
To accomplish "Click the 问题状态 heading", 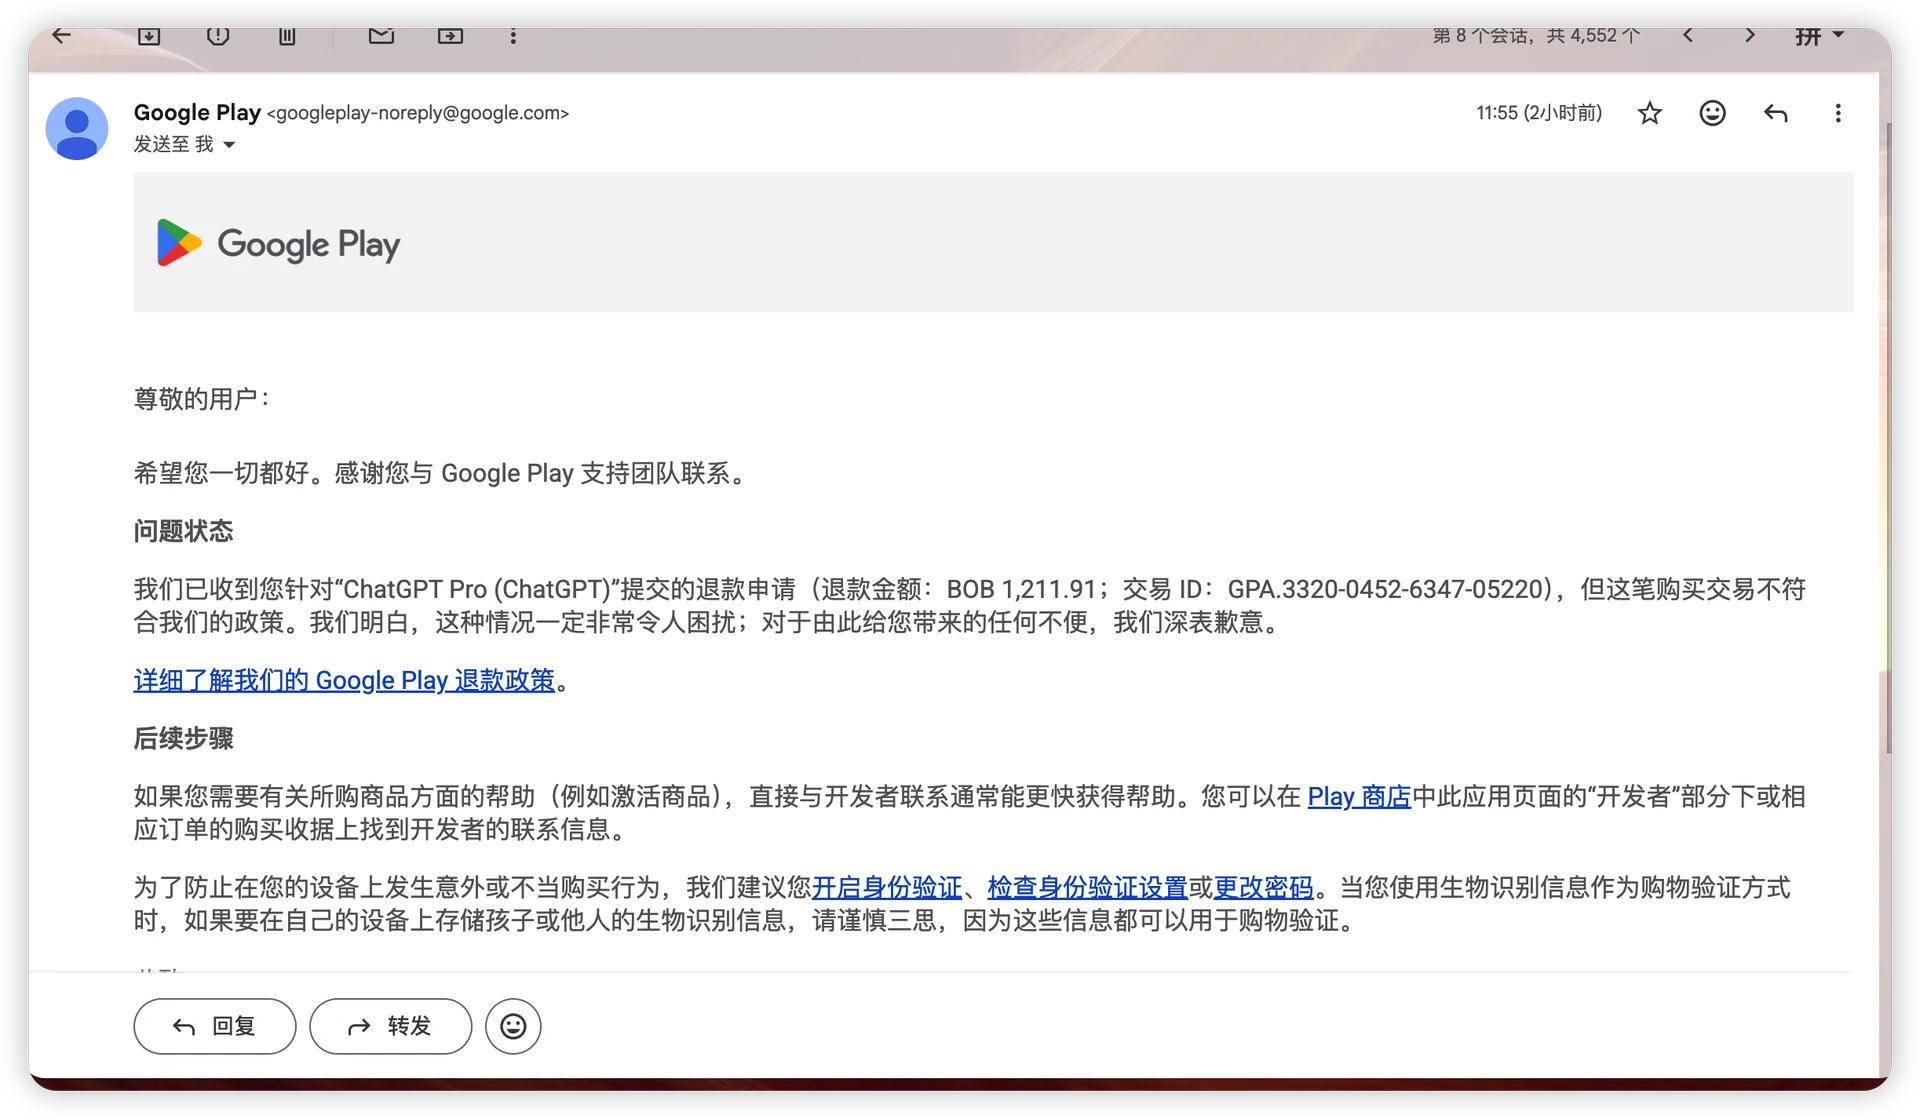I will (183, 531).
